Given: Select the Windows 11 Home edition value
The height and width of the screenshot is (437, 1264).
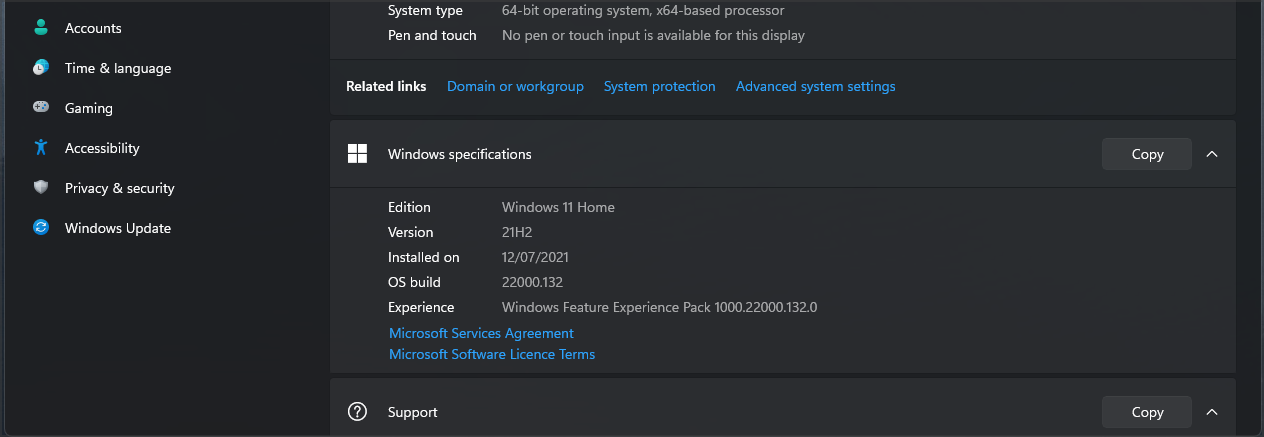Looking at the screenshot, I should pyautogui.click(x=558, y=207).
